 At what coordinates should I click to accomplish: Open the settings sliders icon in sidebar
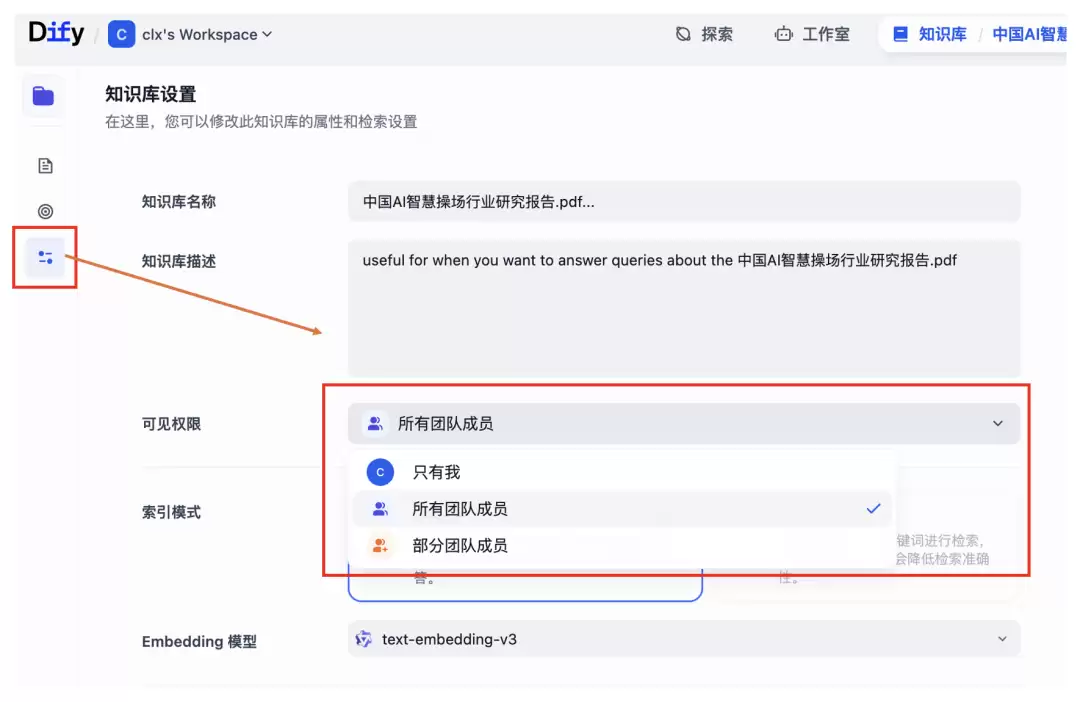(x=45, y=258)
